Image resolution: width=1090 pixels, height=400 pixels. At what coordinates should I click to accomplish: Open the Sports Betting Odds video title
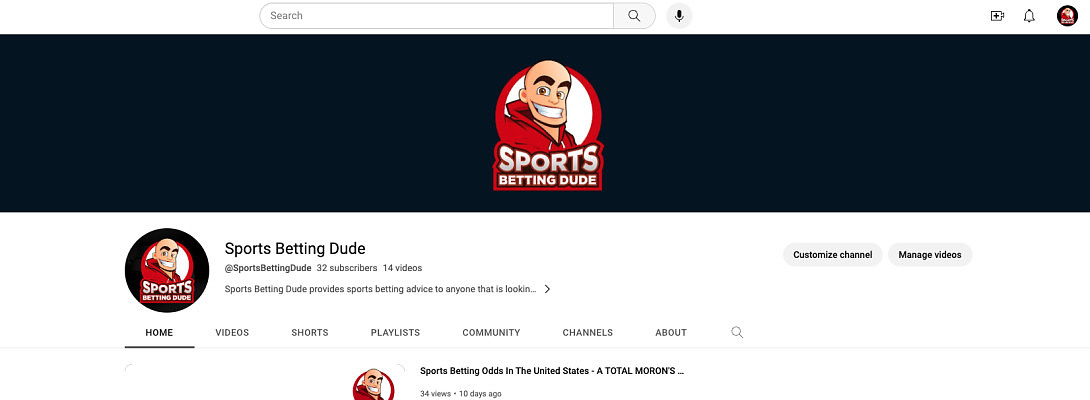pos(551,371)
